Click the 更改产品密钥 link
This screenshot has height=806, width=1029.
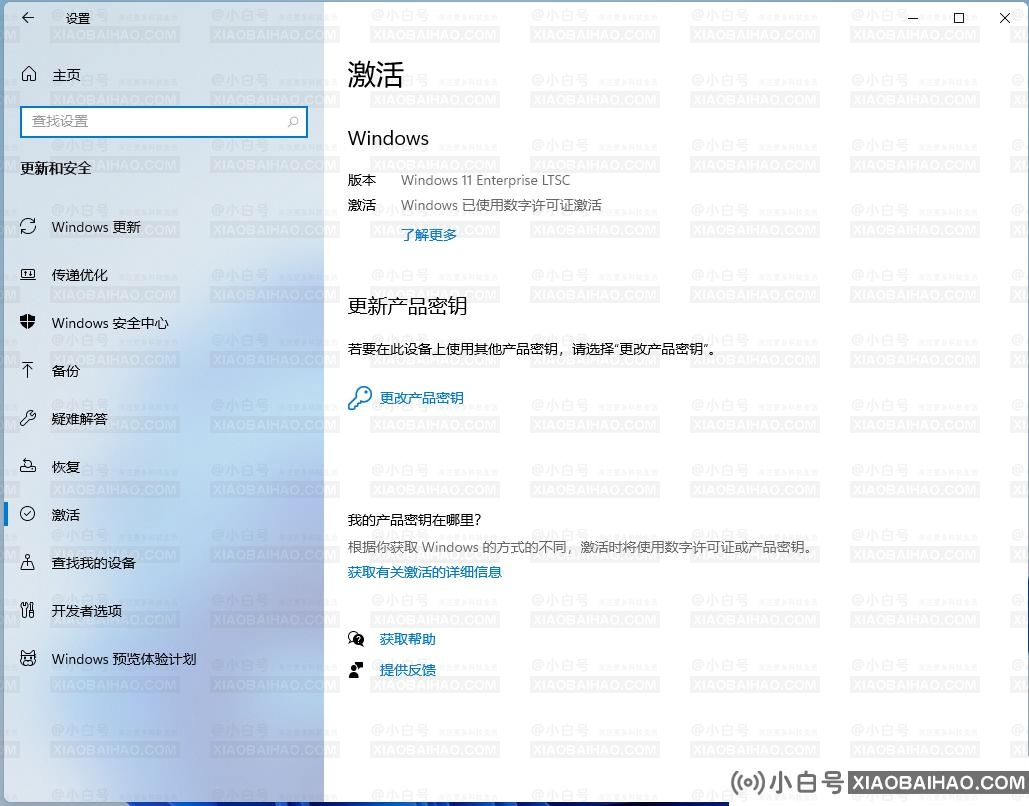pos(422,398)
